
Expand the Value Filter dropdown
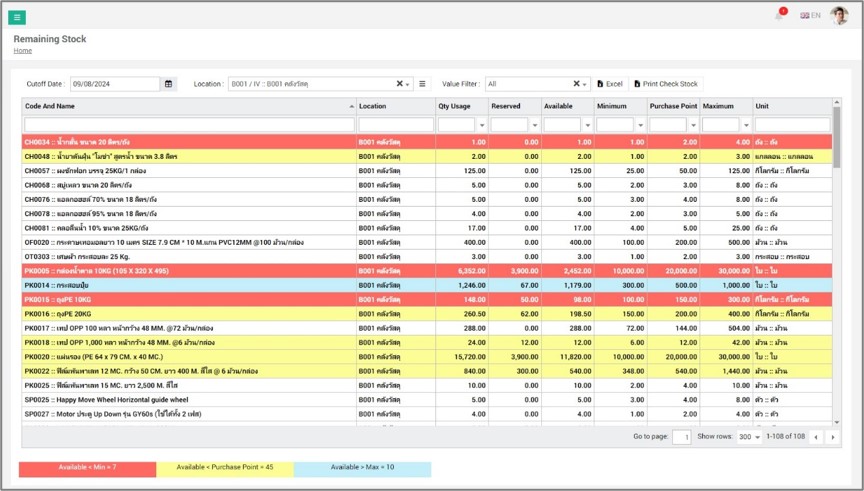click(585, 84)
